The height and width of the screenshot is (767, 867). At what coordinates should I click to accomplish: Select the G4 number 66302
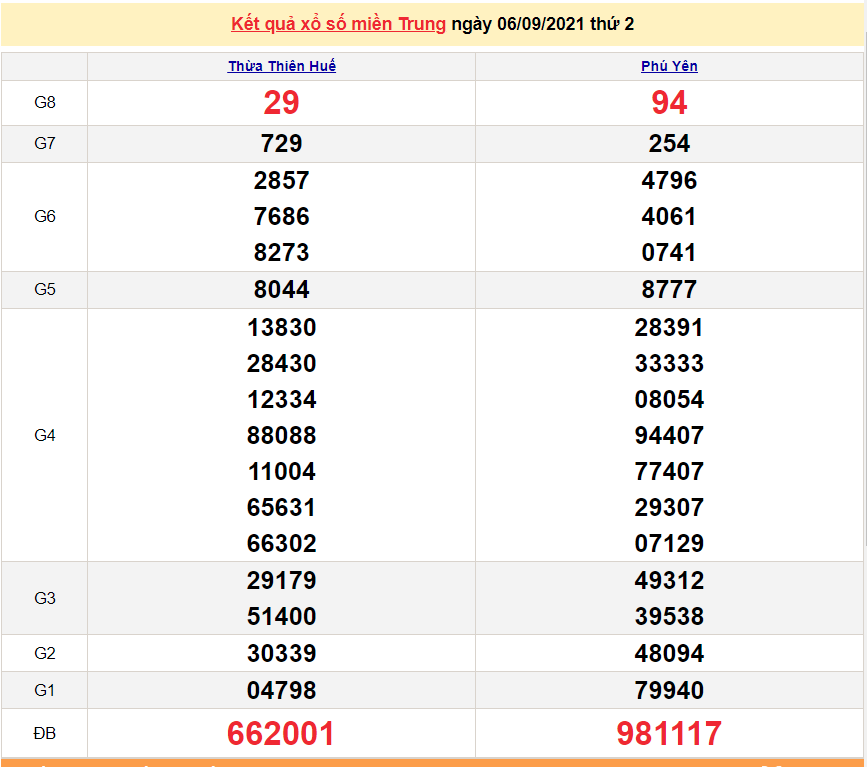pos(281,543)
